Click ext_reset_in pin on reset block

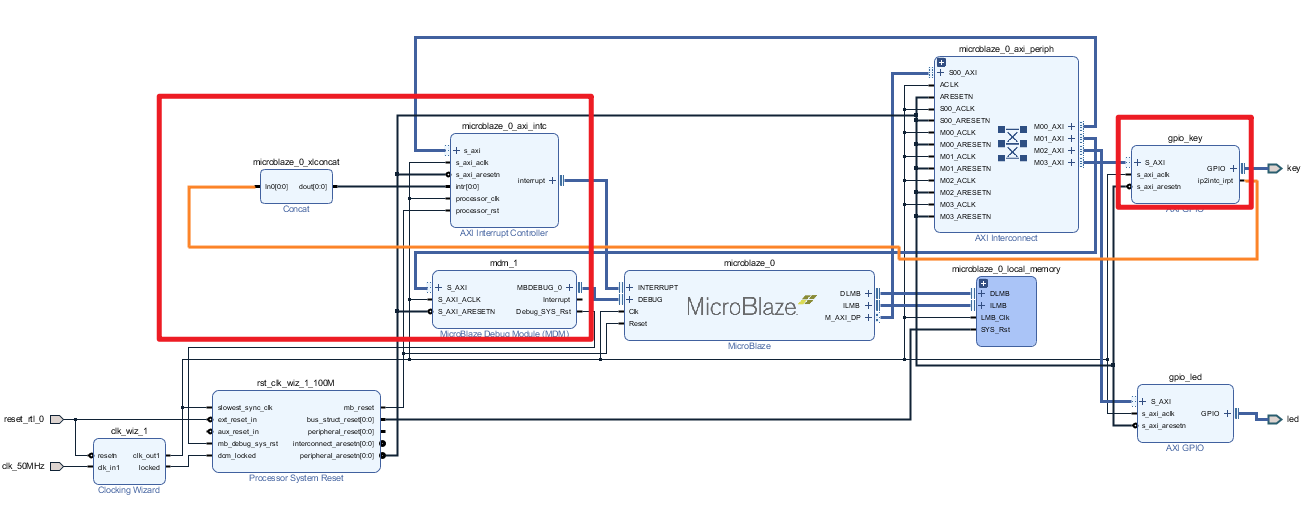[x=238, y=419]
